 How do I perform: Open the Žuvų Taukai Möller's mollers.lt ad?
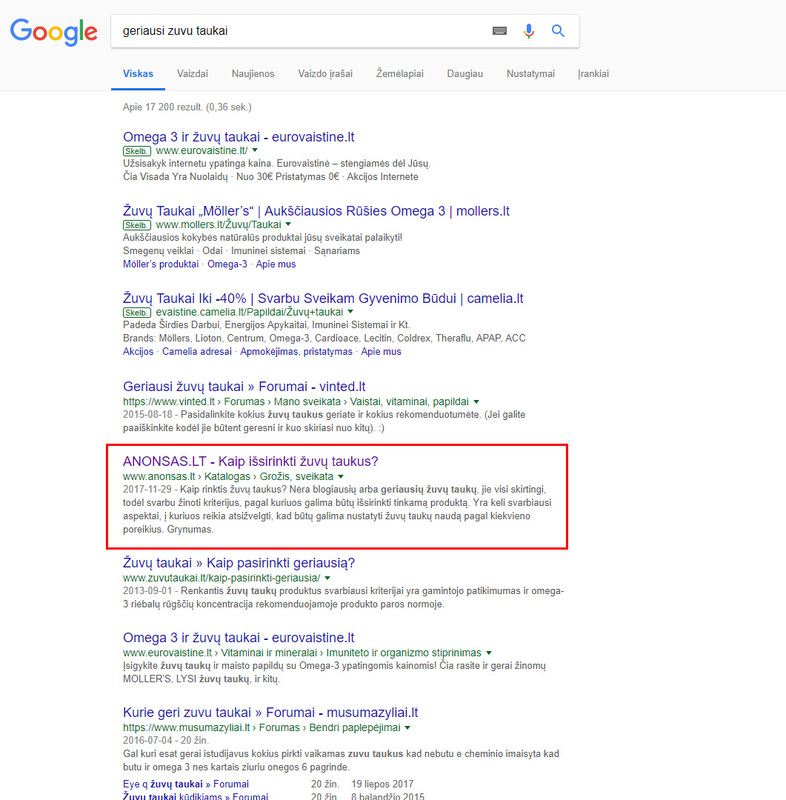[316, 211]
